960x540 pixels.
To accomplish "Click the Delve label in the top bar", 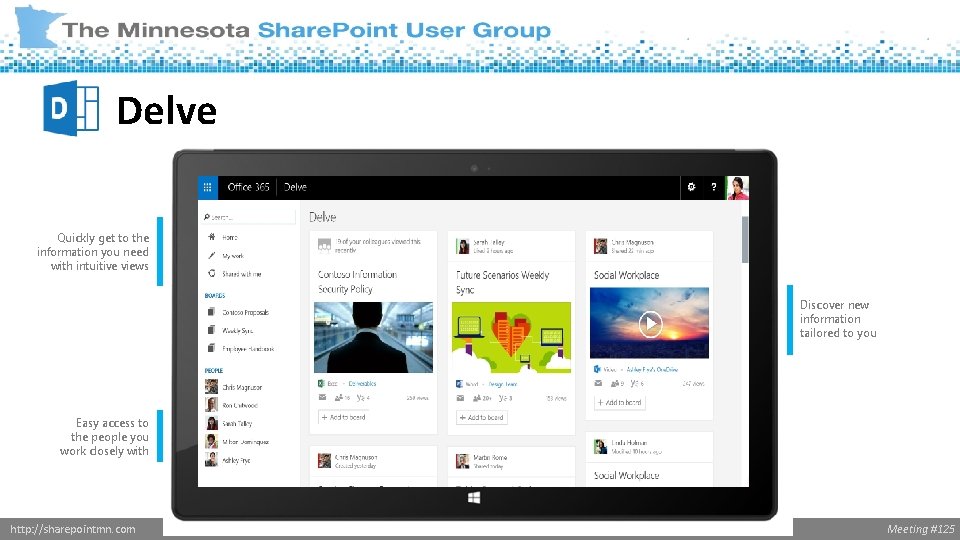I will tap(295, 187).
